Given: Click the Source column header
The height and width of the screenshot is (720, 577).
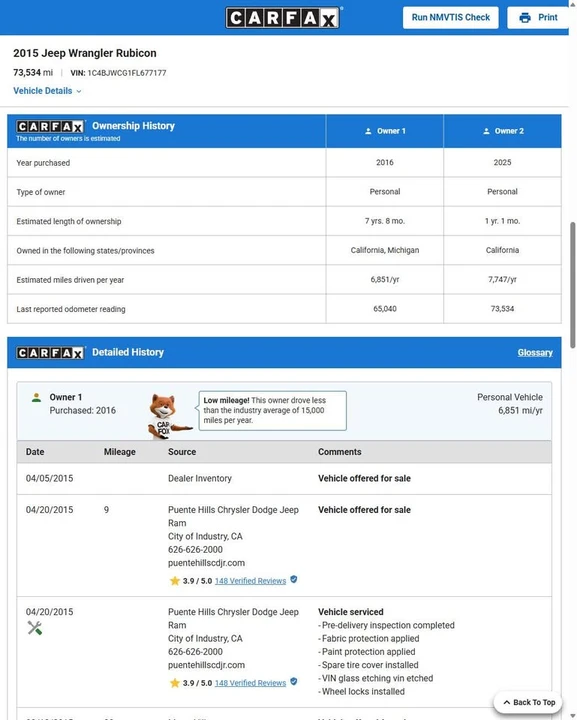Looking at the screenshot, I should (182, 452).
